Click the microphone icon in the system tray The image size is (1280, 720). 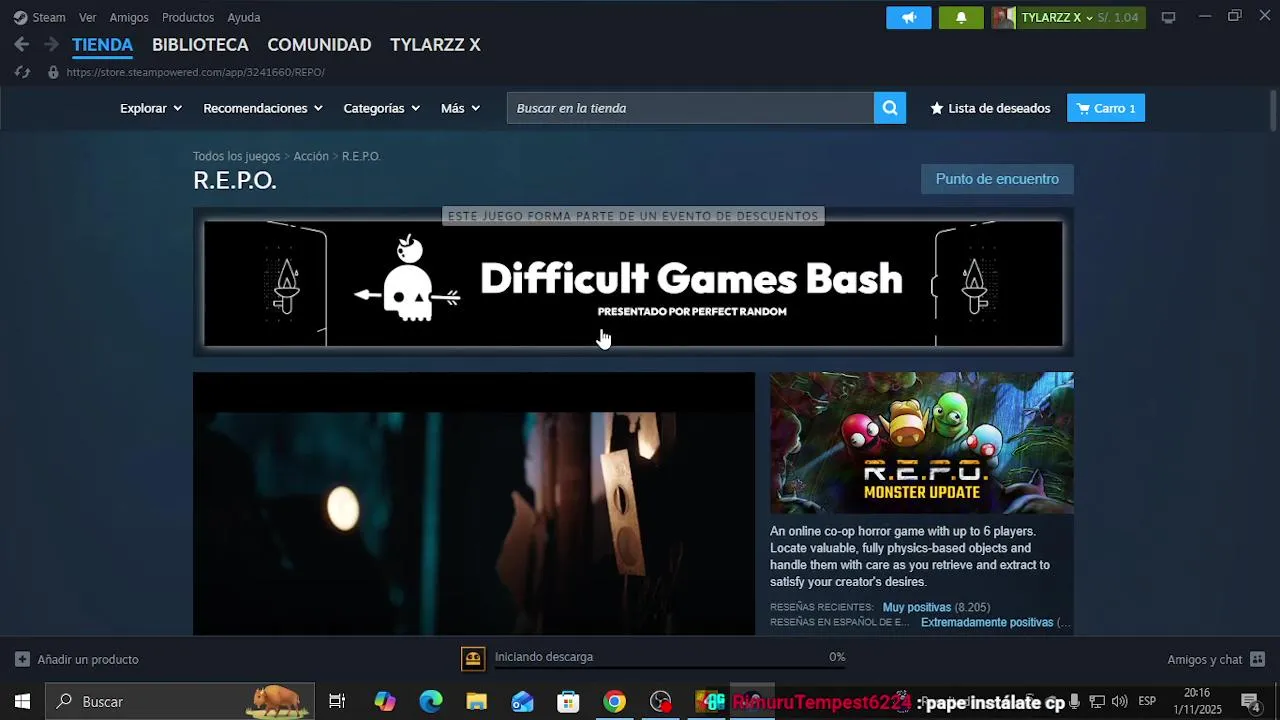[1075, 701]
